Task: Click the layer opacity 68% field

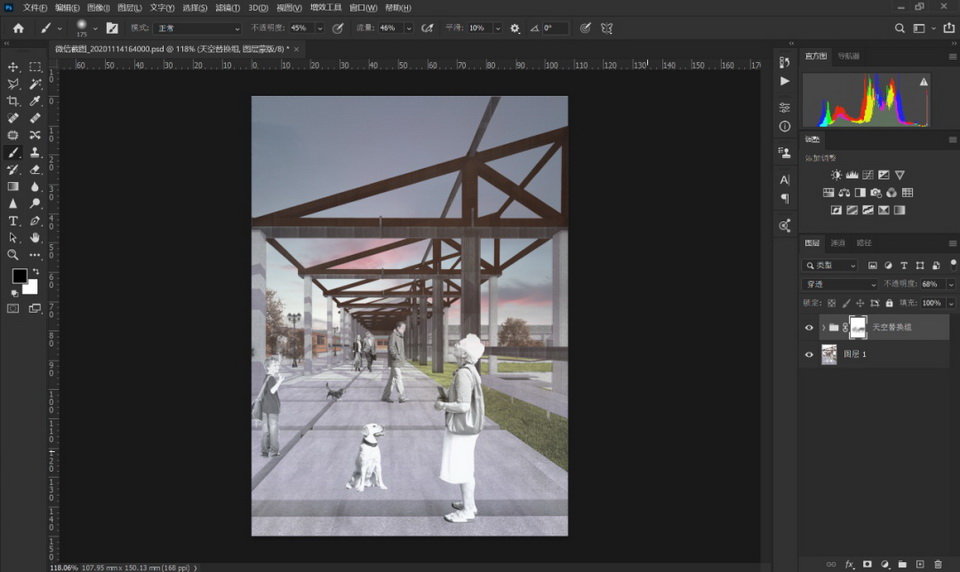Action: [x=930, y=284]
